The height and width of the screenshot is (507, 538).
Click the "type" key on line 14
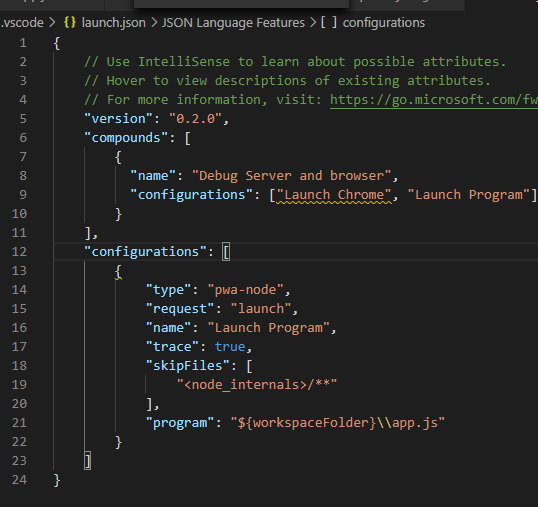tap(168, 290)
